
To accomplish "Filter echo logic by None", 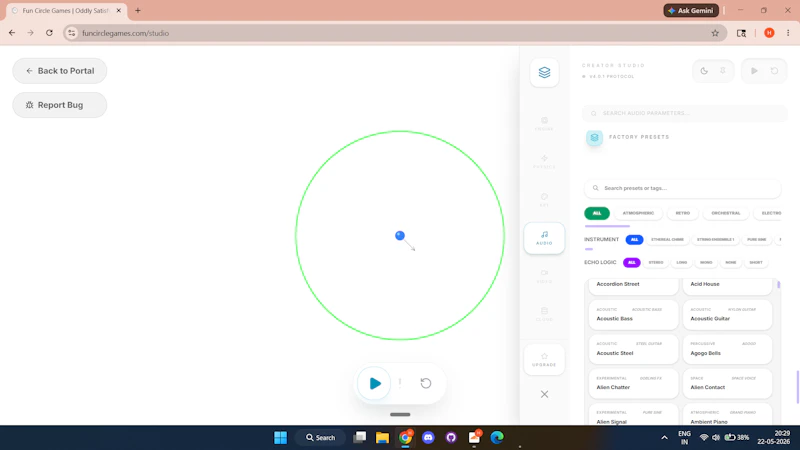I will [x=731, y=263].
